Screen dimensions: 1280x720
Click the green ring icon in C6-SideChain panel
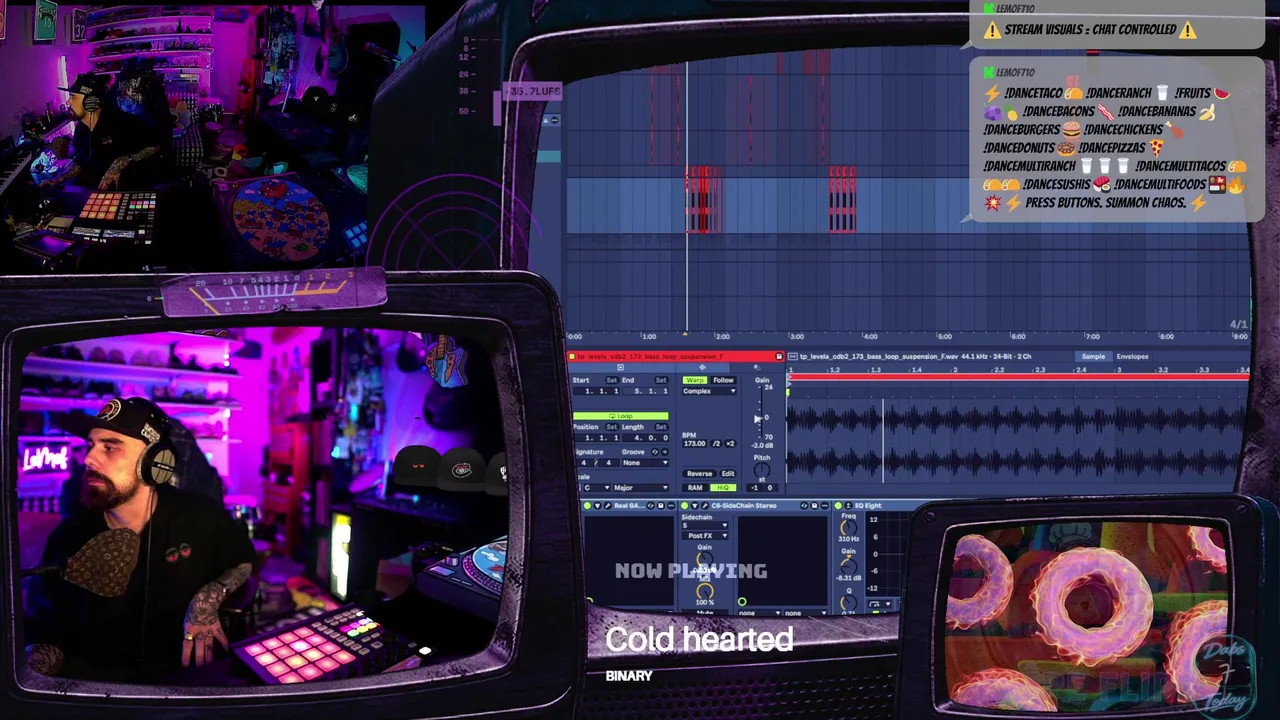pyautogui.click(x=742, y=602)
